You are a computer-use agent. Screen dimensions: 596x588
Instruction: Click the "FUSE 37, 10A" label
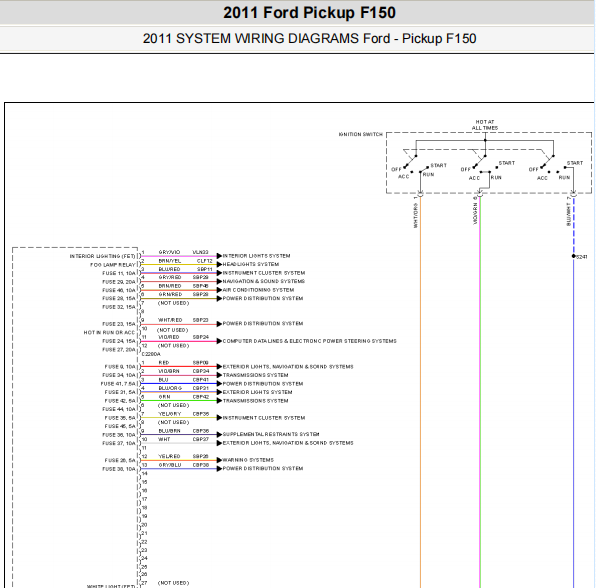(119, 444)
